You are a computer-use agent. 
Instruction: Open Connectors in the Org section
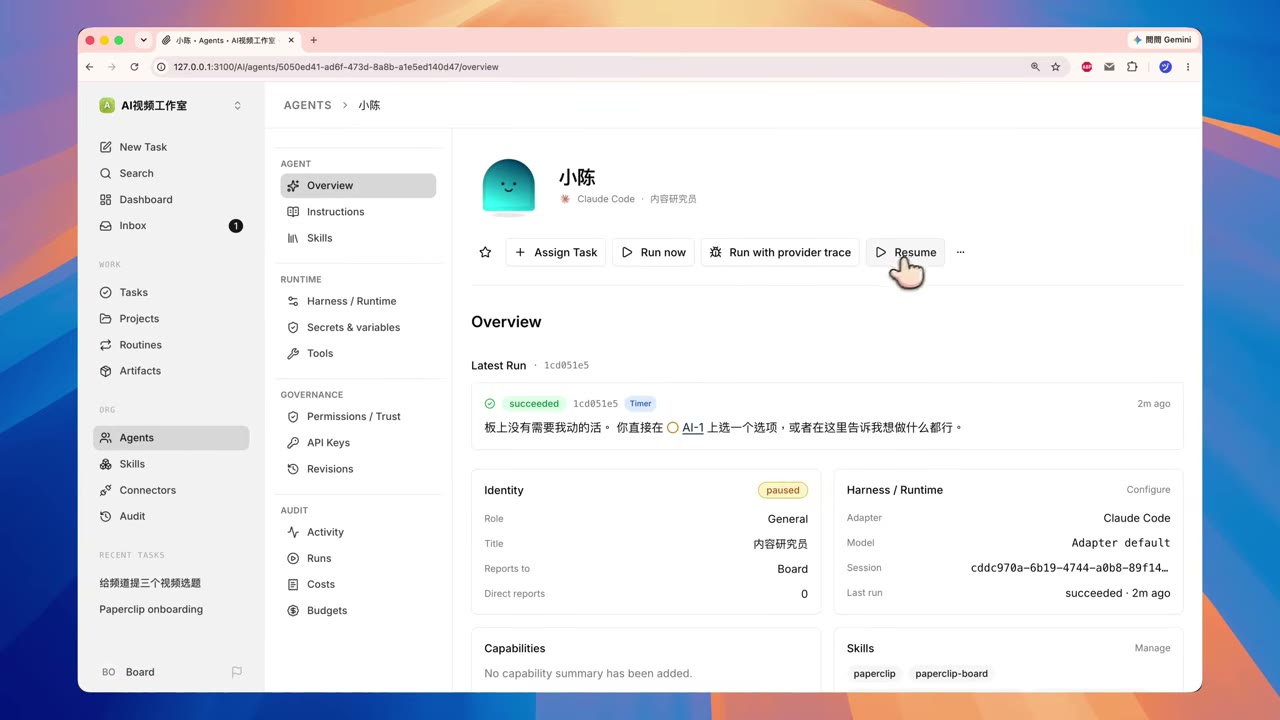click(171, 490)
